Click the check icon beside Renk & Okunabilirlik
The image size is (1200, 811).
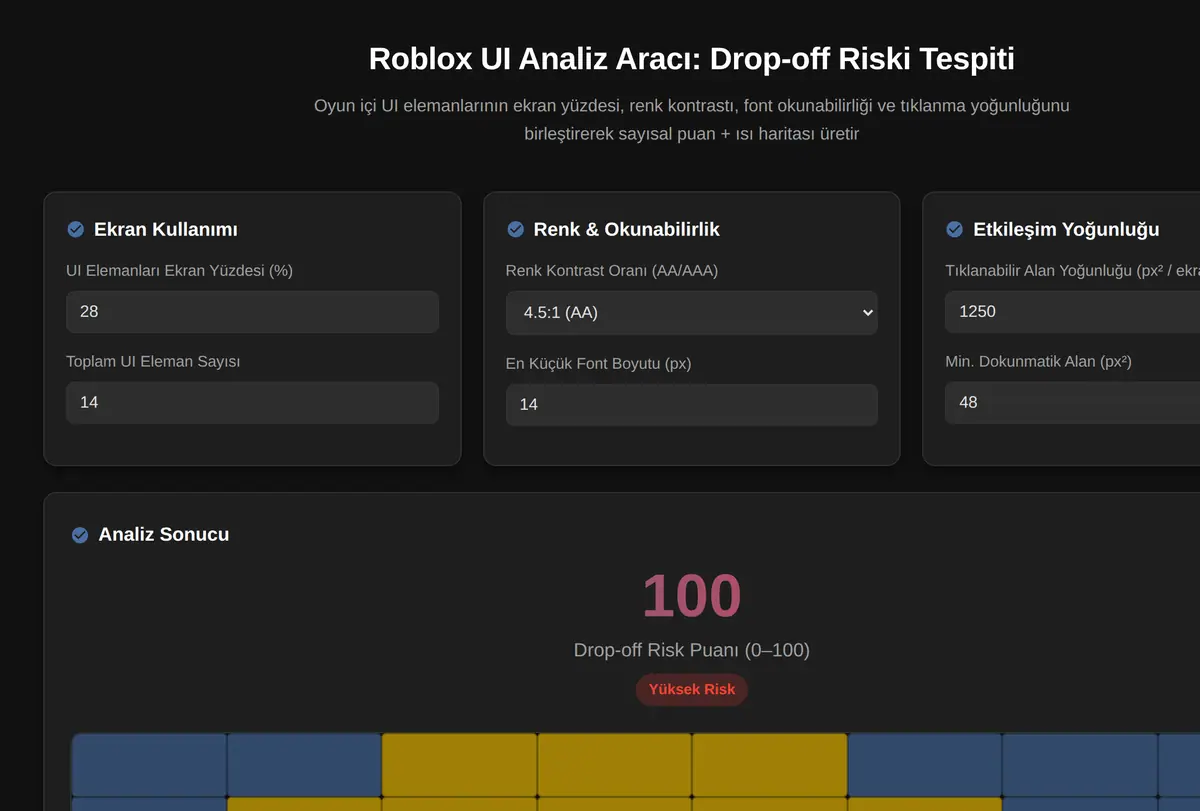(x=515, y=230)
